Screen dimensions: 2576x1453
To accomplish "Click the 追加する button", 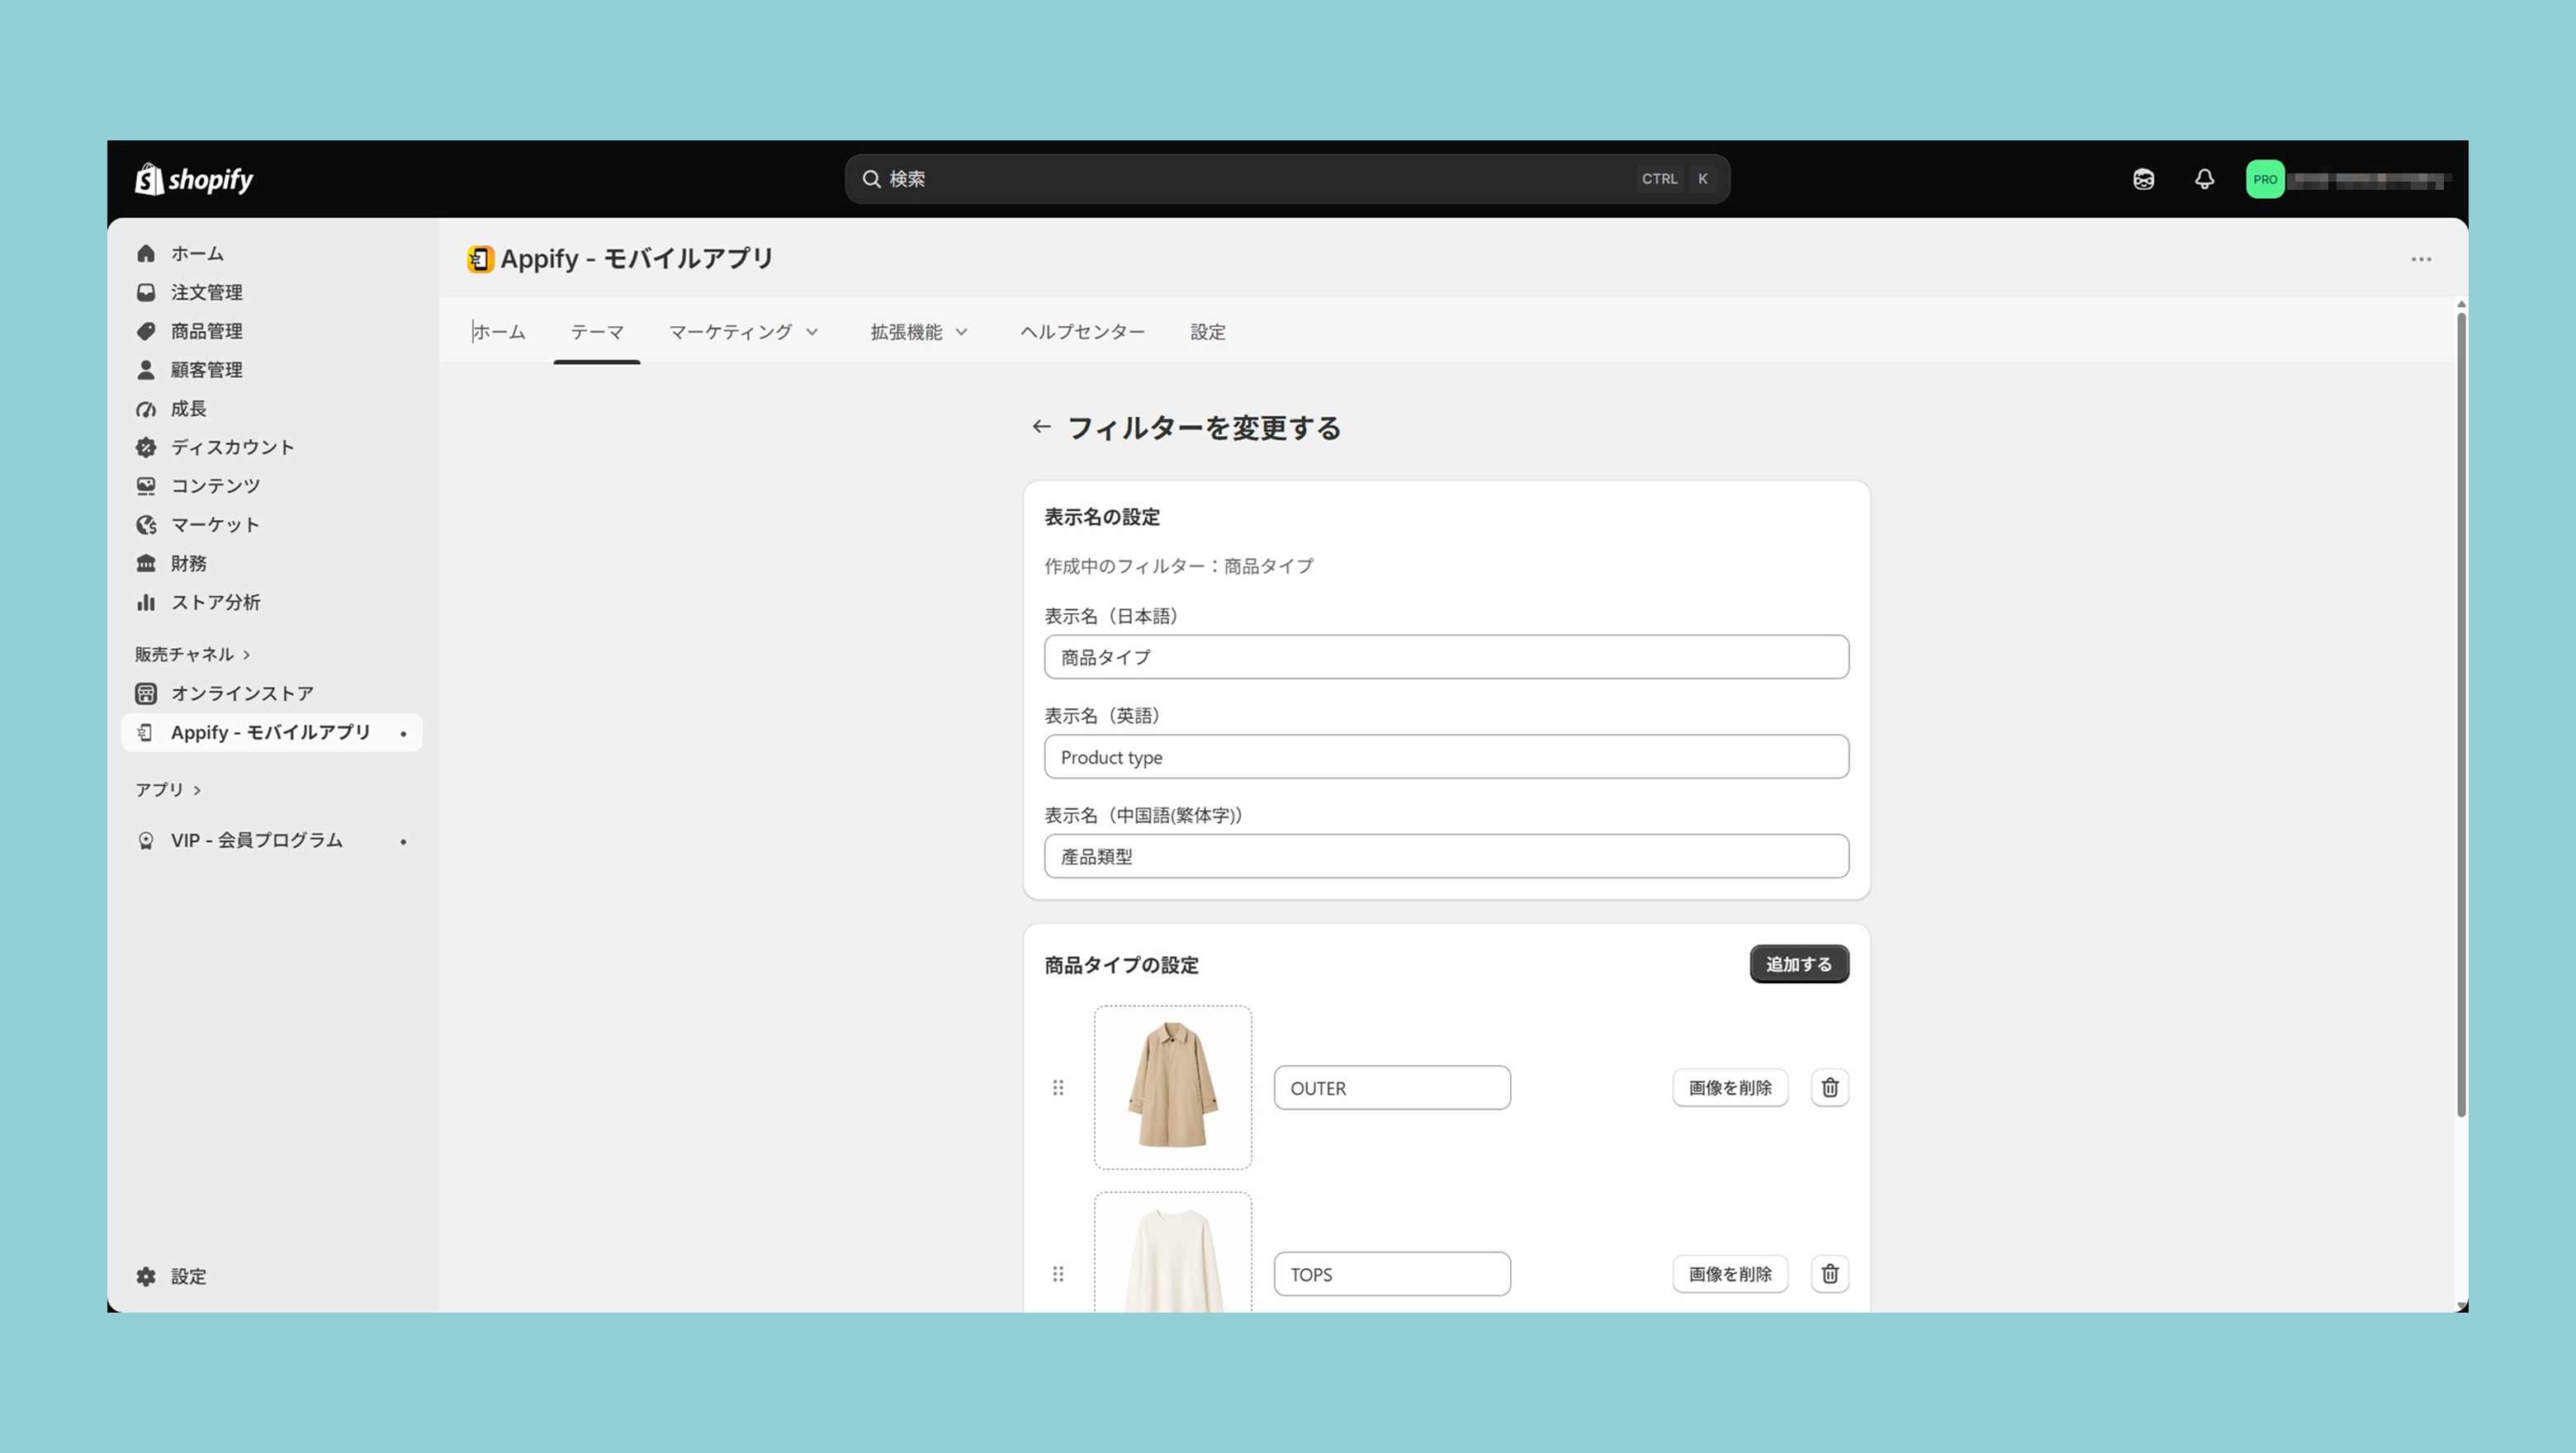I will tap(1798, 964).
